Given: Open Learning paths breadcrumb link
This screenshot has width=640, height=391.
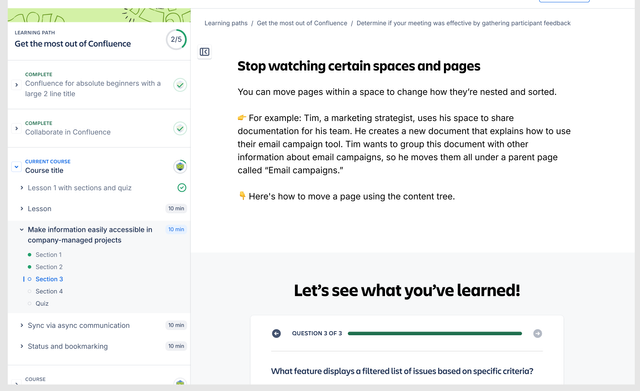Looking at the screenshot, I should [x=226, y=23].
